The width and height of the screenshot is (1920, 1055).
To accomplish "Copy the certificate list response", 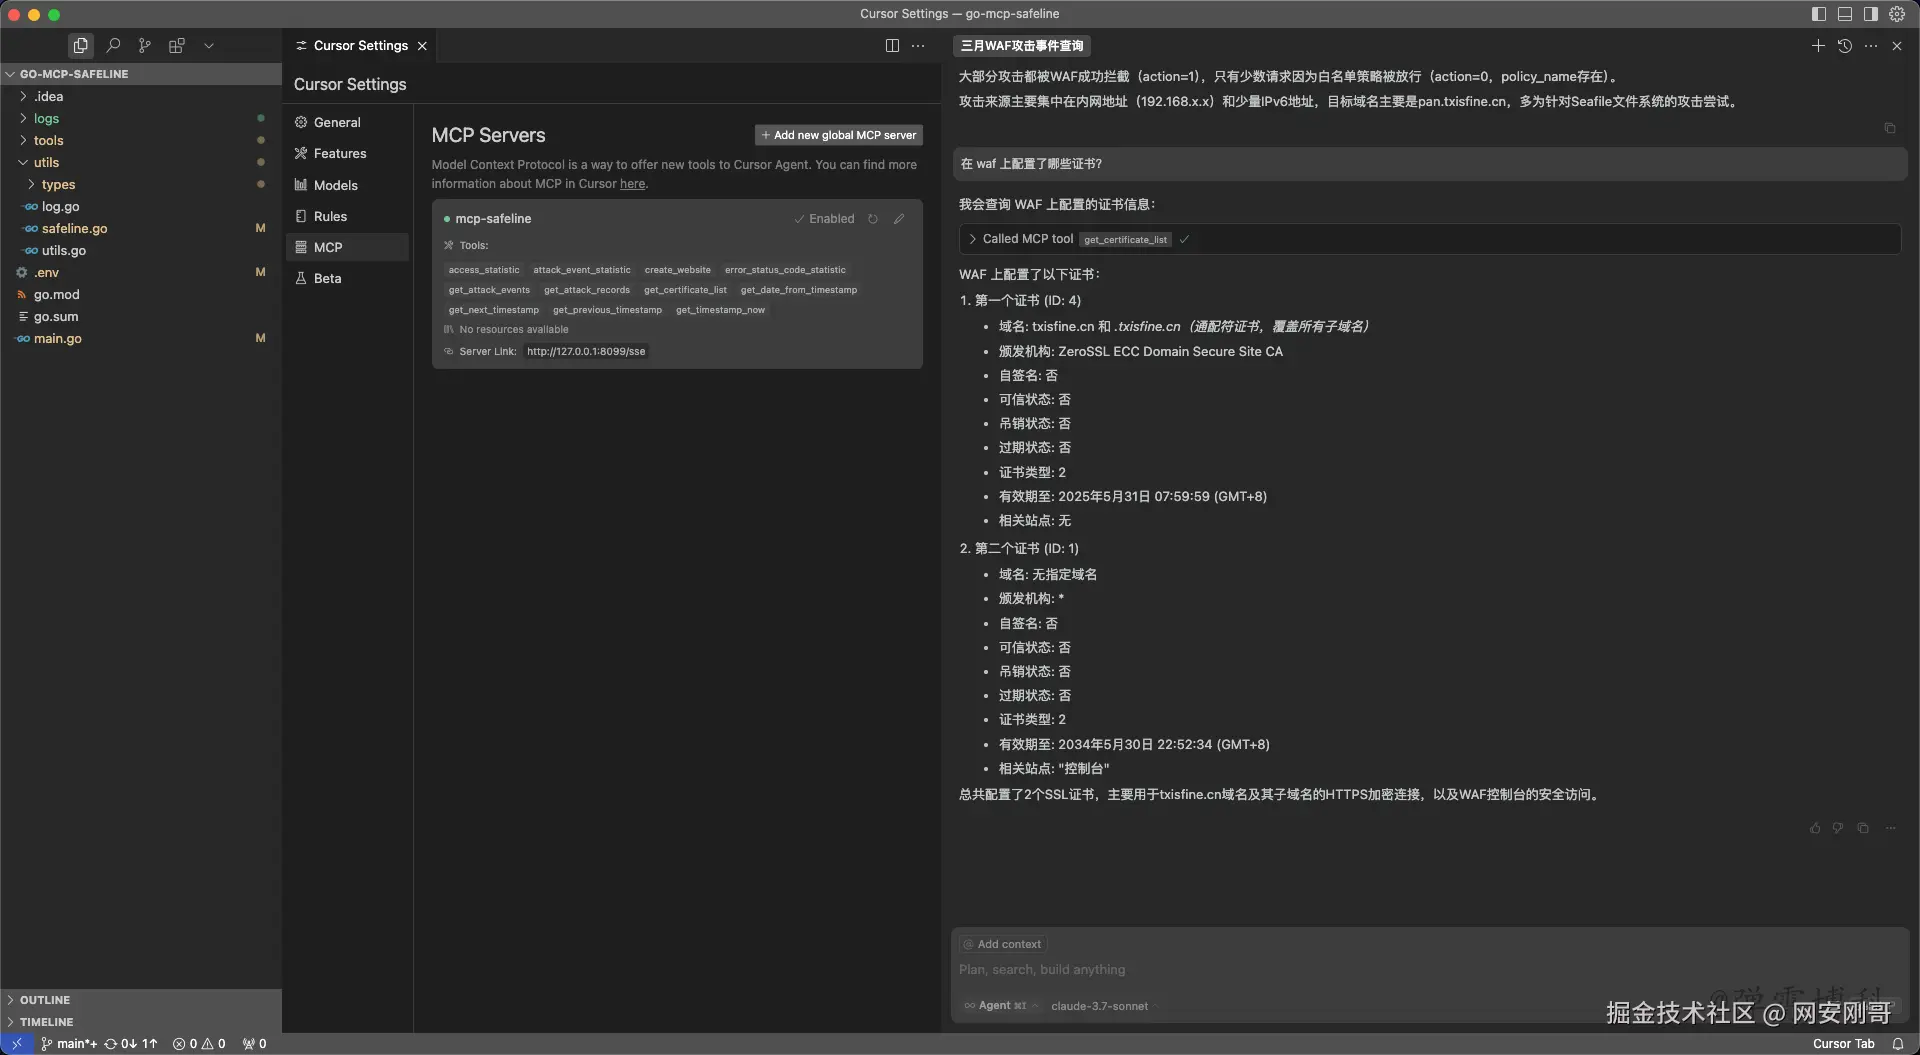I will 1863,828.
